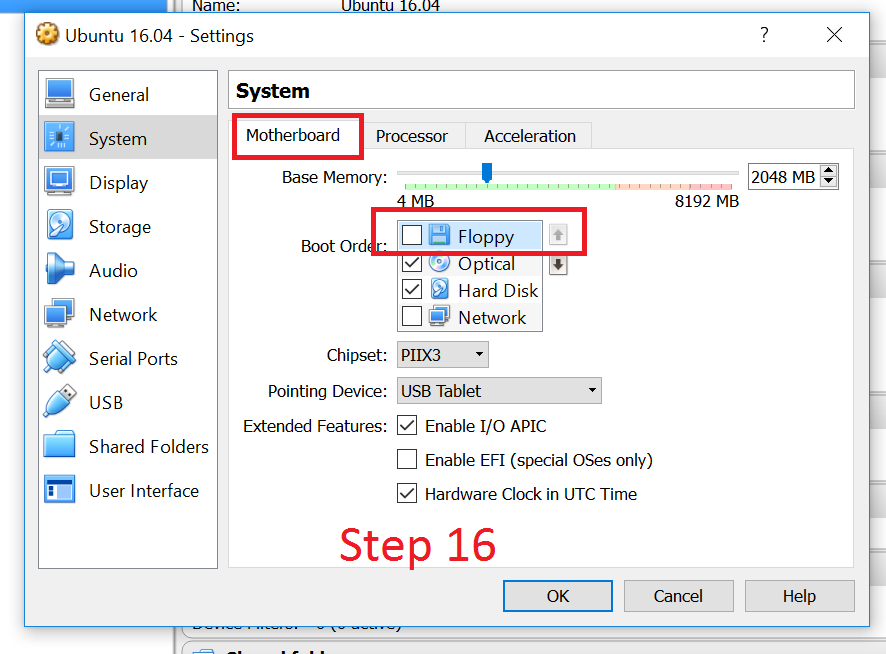The height and width of the screenshot is (654, 886).
Task: Switch to the Processor tab
Action: [x=412, y=136]
